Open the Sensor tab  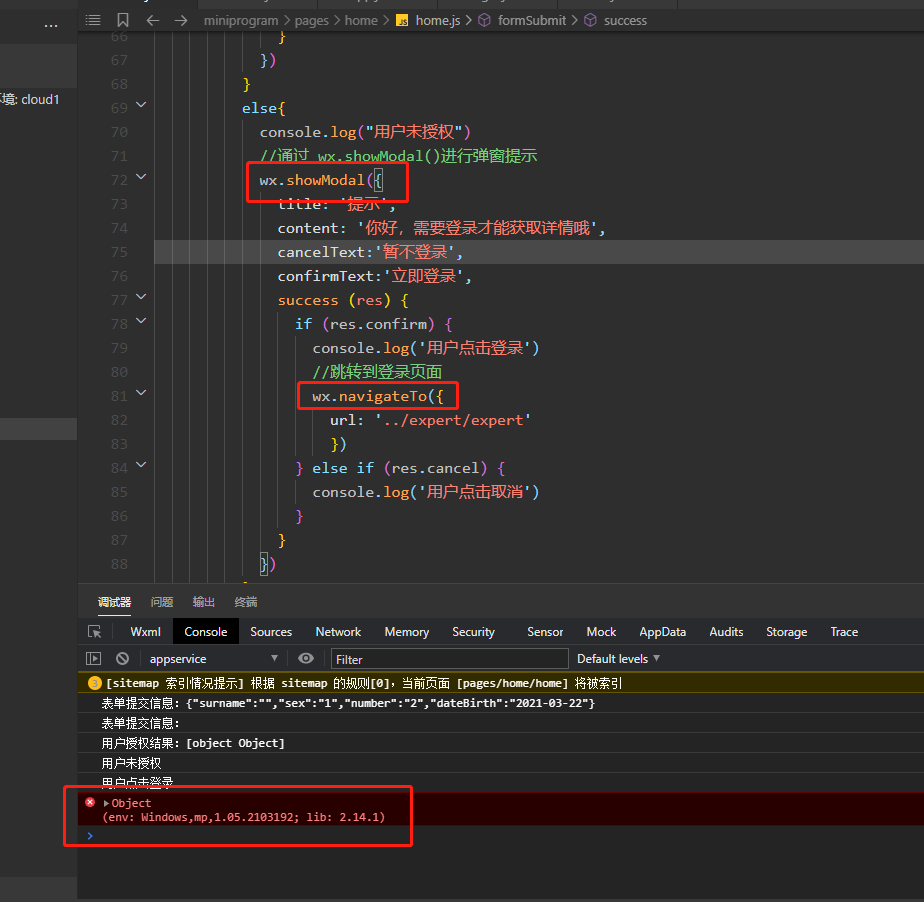point(545,632)
